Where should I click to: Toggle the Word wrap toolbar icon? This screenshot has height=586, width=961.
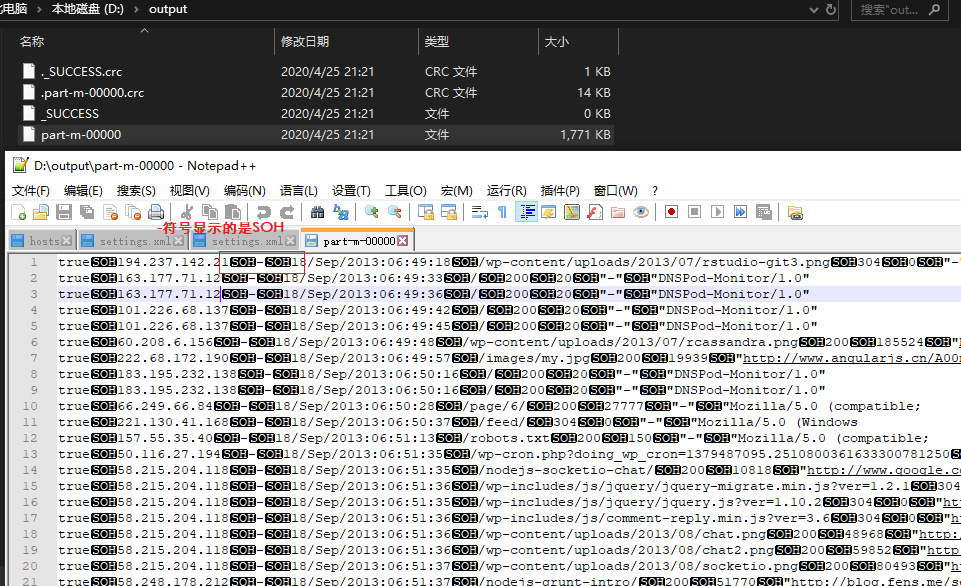[479, 213]
